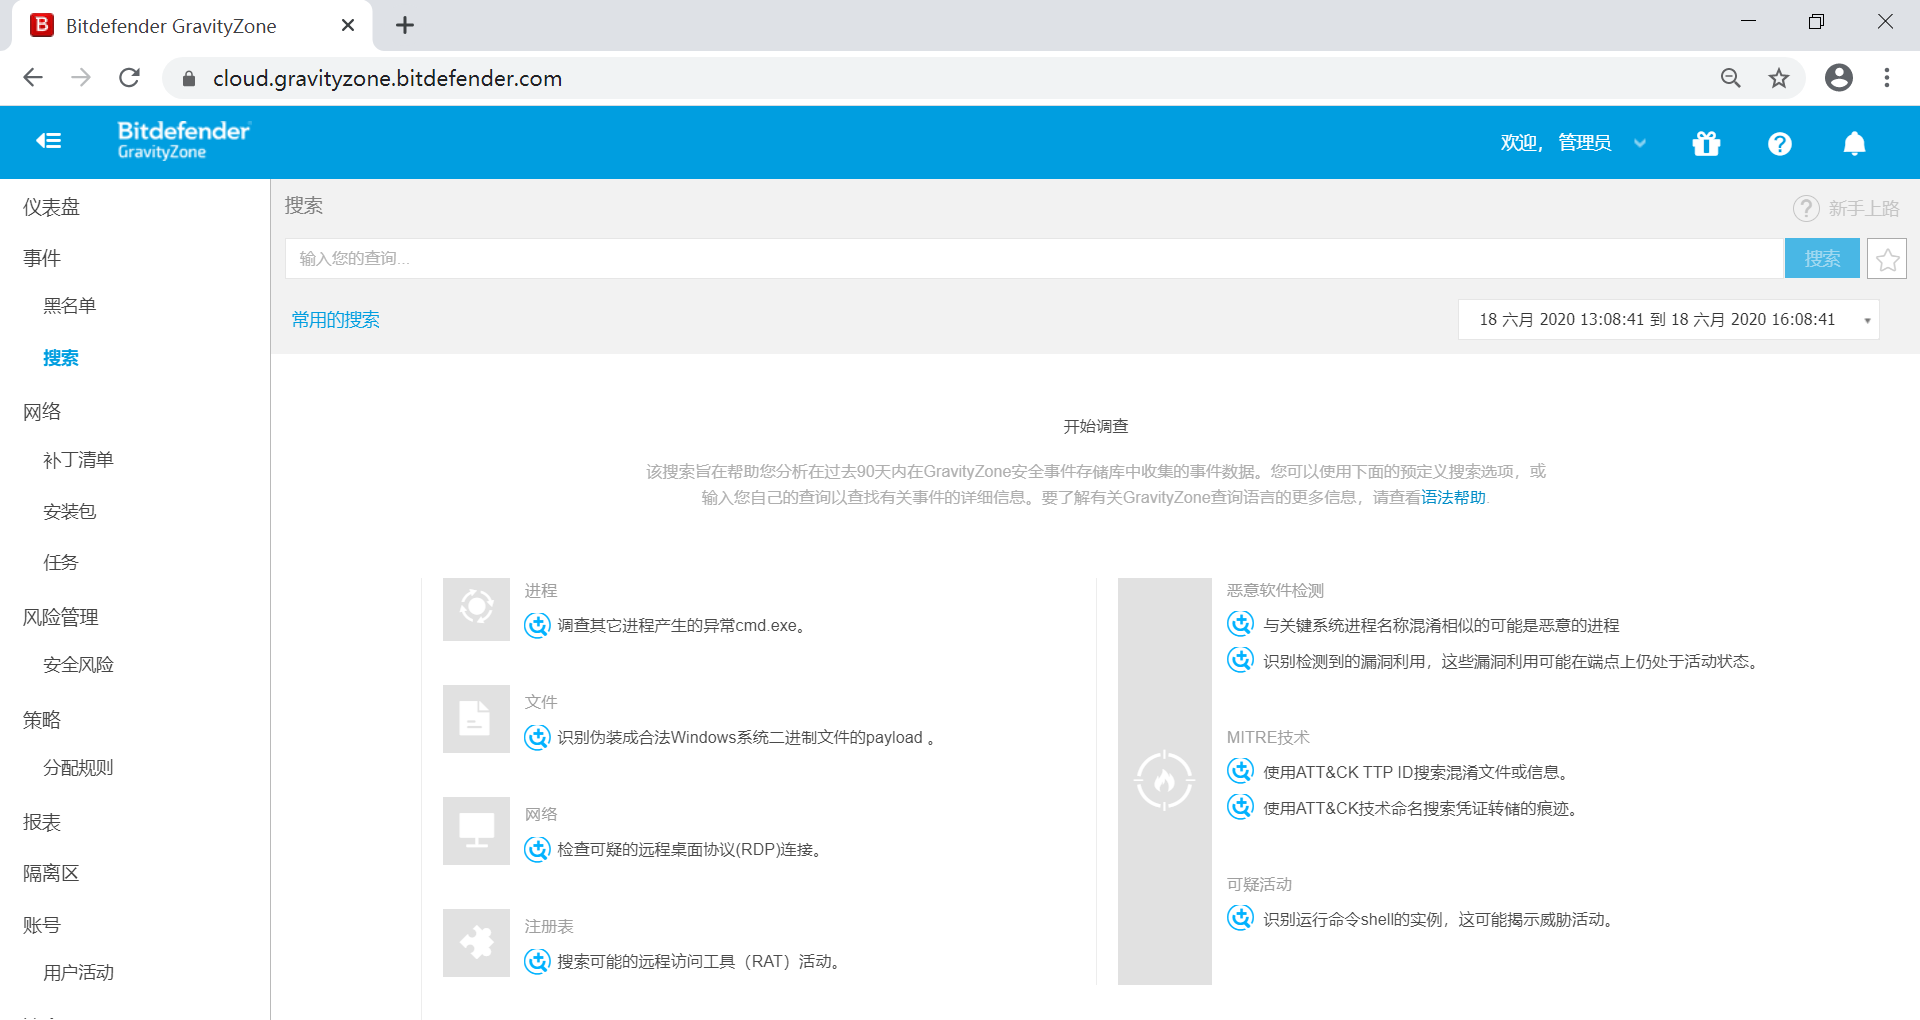Click the 注册表 puzzle tile icon
The width and height of the screenshot is (1920, 1020).
(477, 943)
